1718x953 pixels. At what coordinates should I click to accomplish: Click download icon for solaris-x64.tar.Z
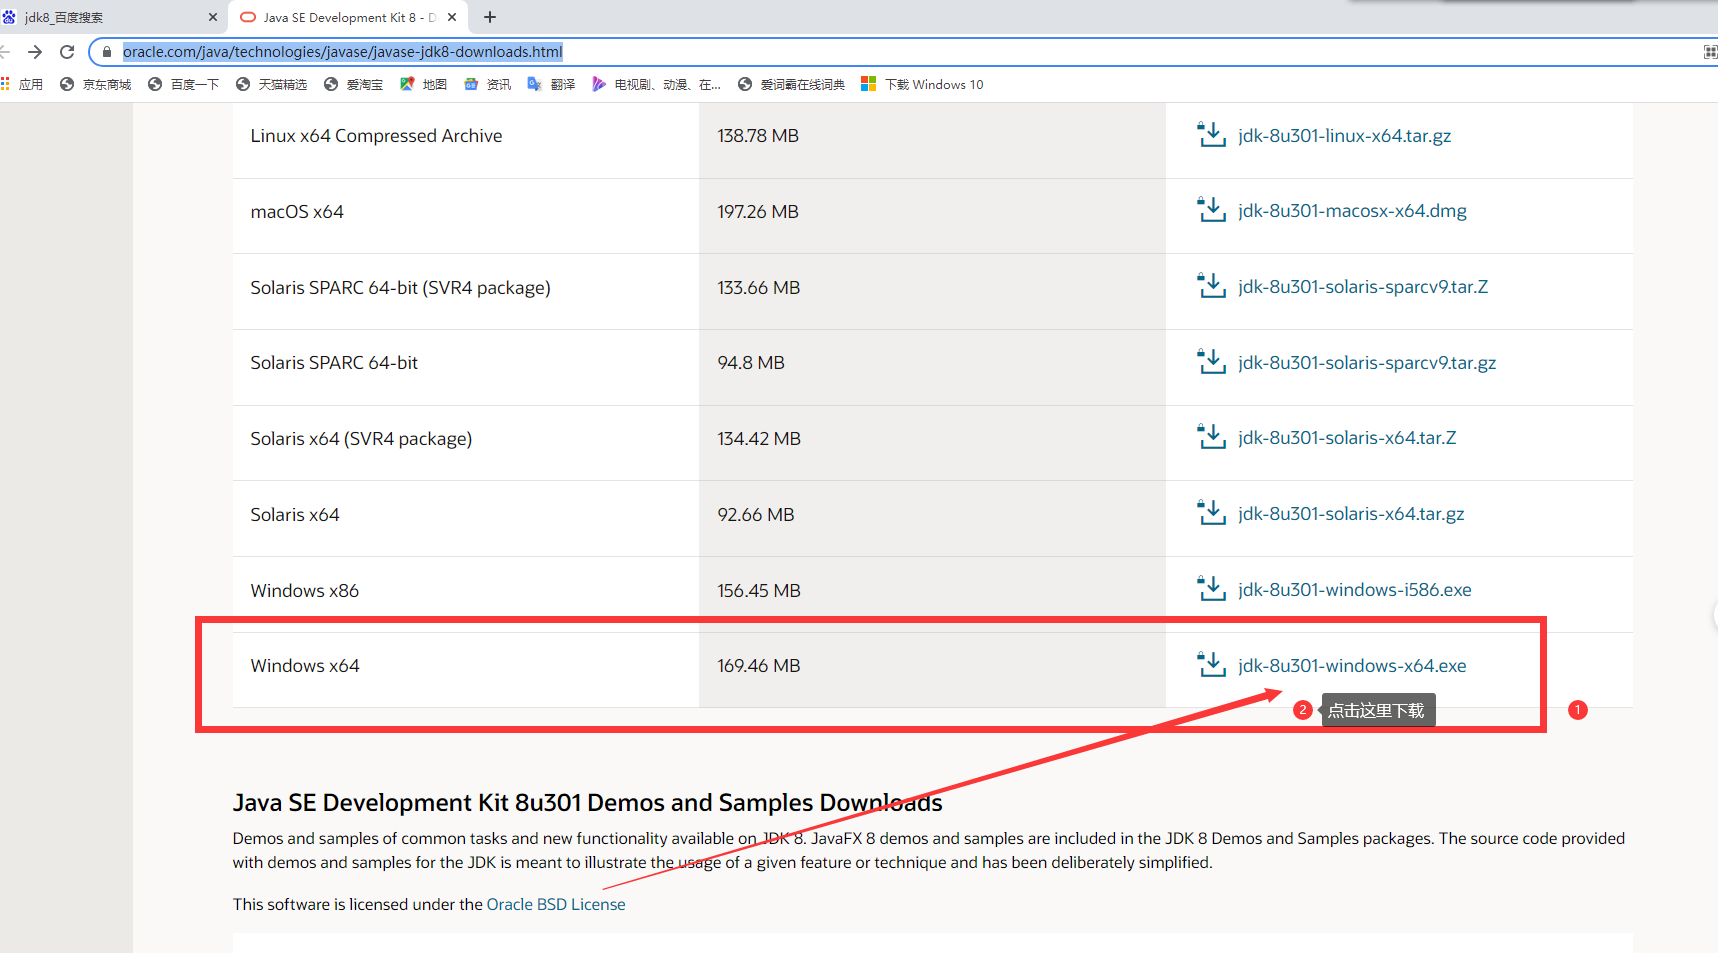(x=1211, y=437)
